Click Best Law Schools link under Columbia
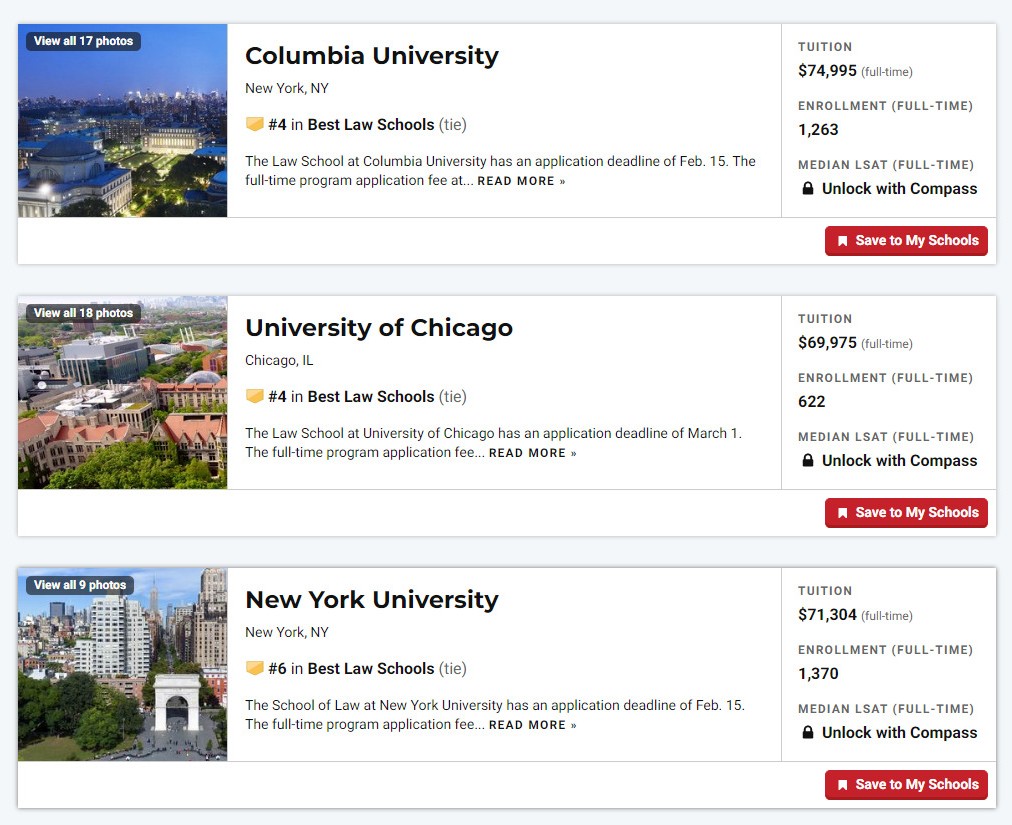This screenshot has height=825, width=1012. tap(370, 125)
